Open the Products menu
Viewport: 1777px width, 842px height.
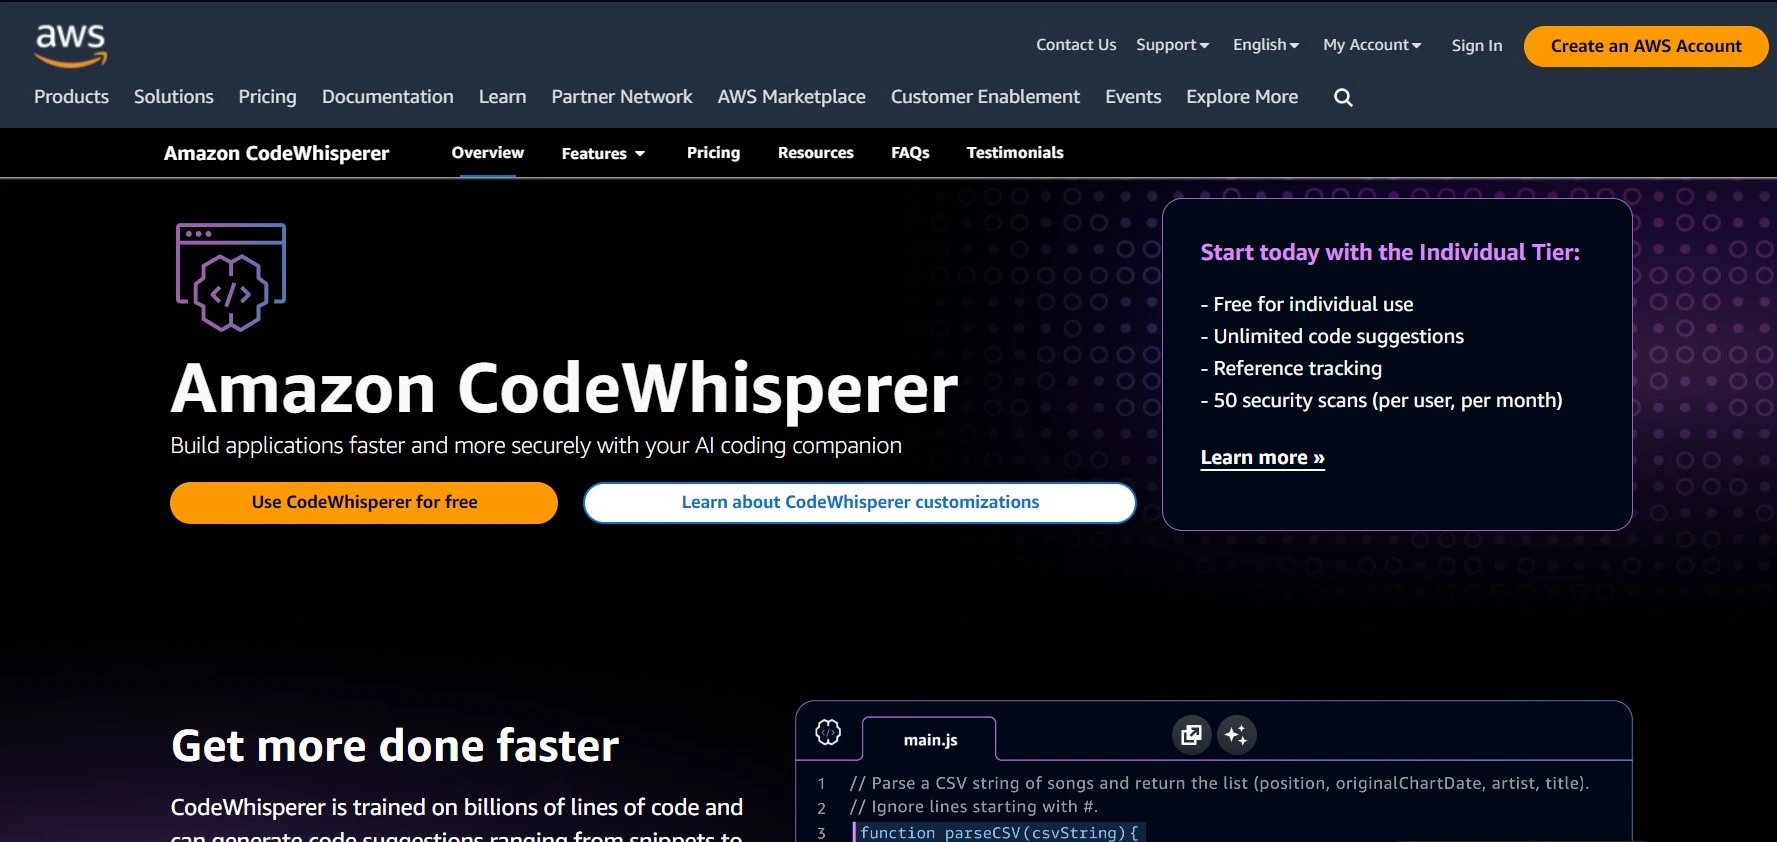(x=71, y=97)
